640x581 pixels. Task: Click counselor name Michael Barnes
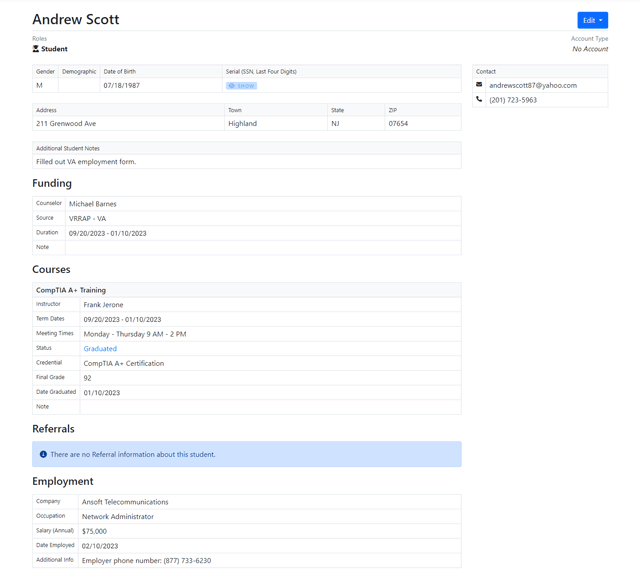pyautogui.click(x=93, y=204)
